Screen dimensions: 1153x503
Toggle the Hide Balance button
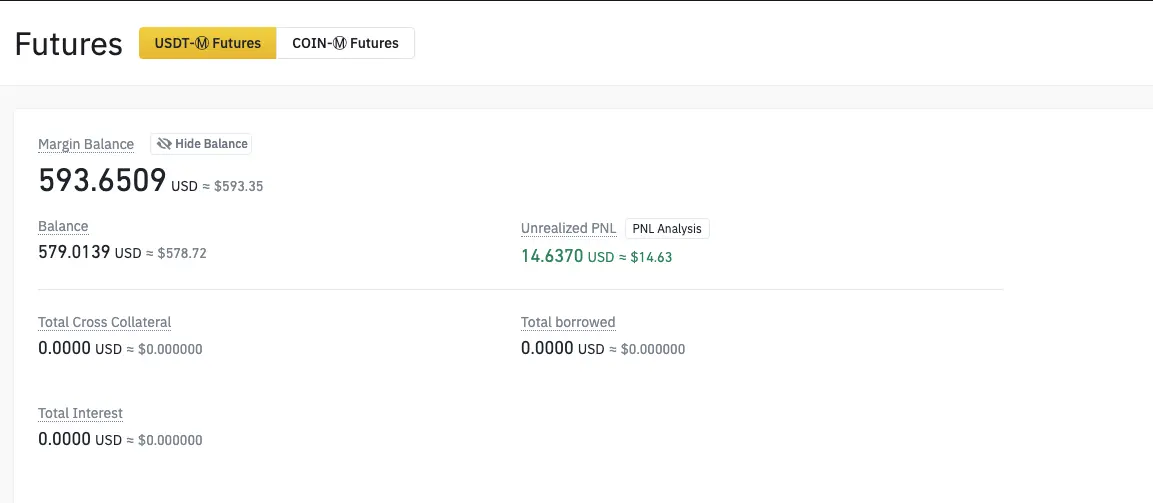(x=201, y=144)
